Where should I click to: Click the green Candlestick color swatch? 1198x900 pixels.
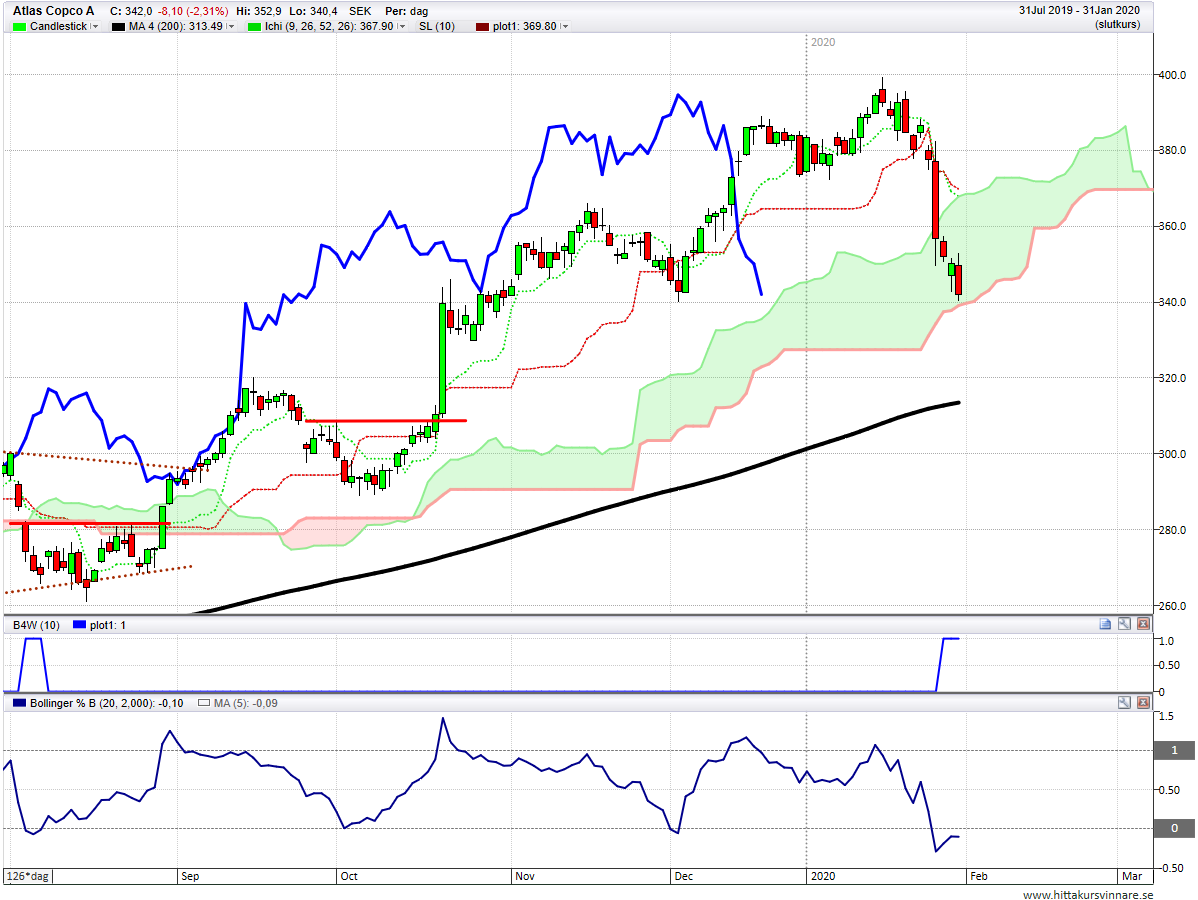coord(20,27)
